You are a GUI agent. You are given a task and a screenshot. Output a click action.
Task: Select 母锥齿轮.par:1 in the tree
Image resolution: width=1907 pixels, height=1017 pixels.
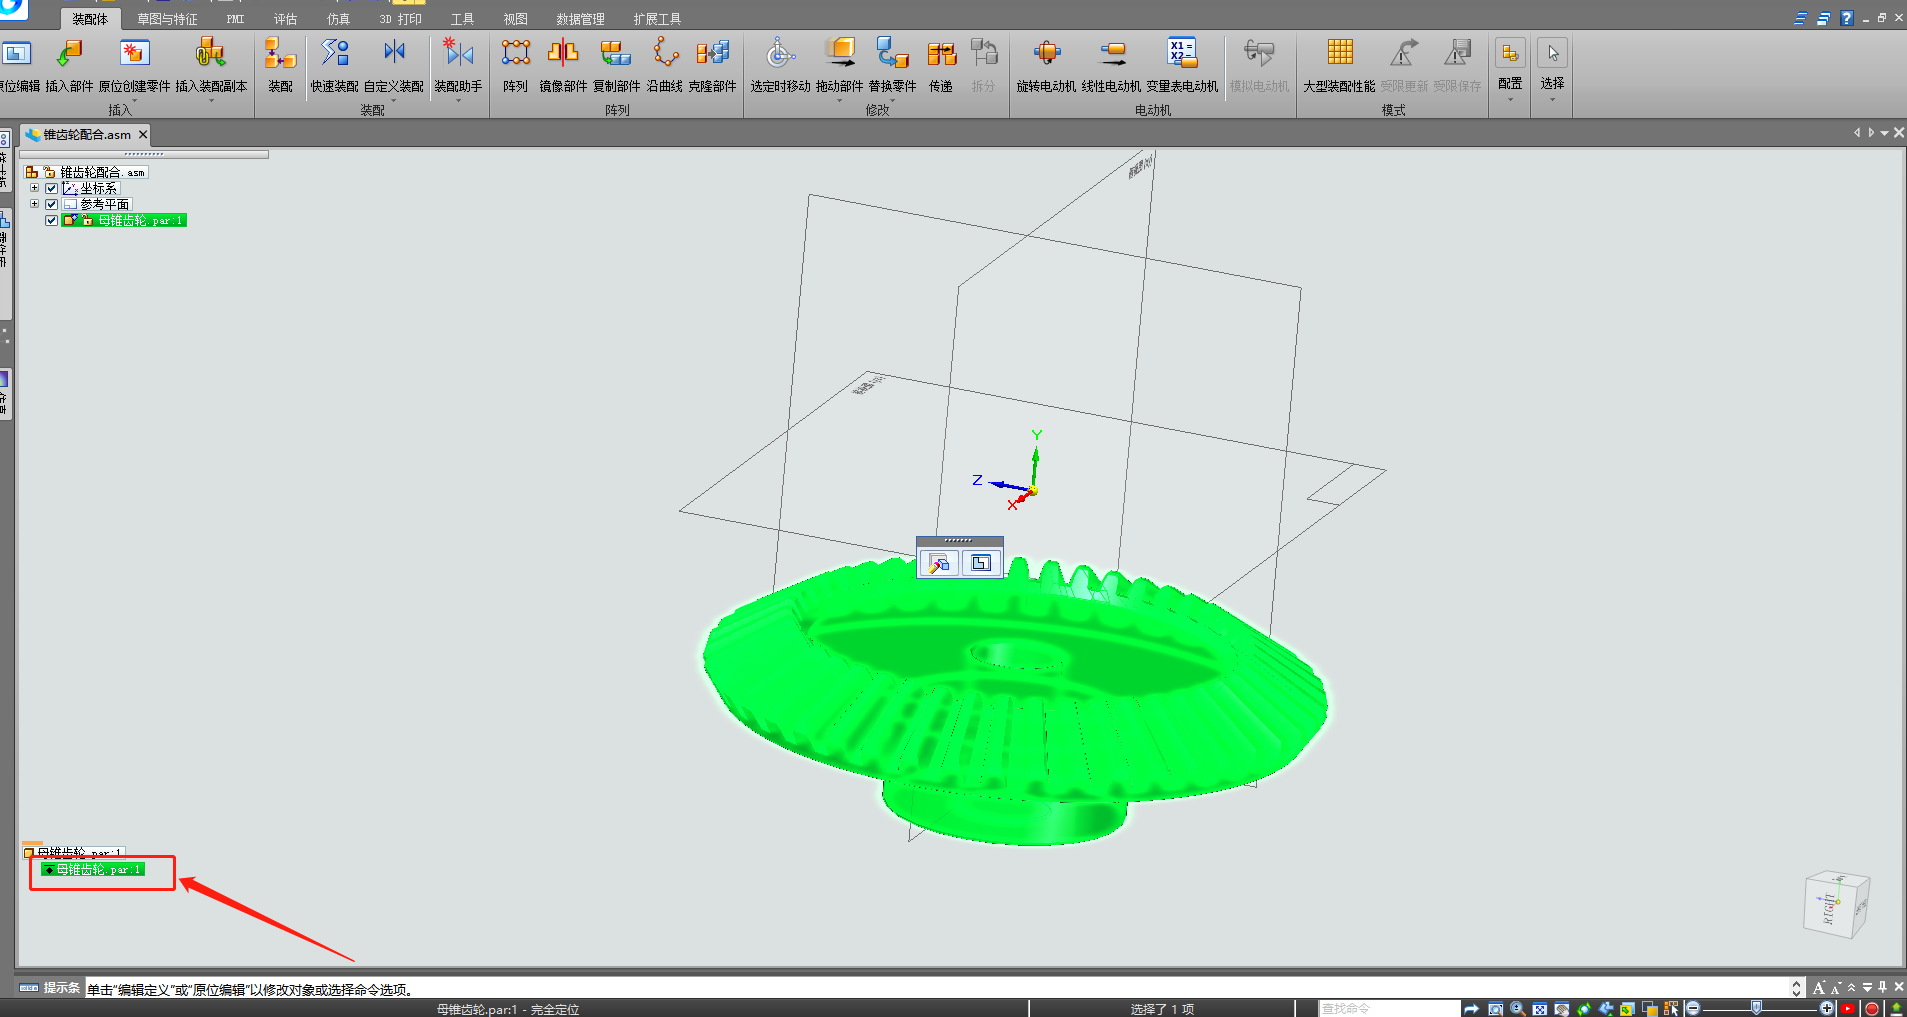pos(124,220)
